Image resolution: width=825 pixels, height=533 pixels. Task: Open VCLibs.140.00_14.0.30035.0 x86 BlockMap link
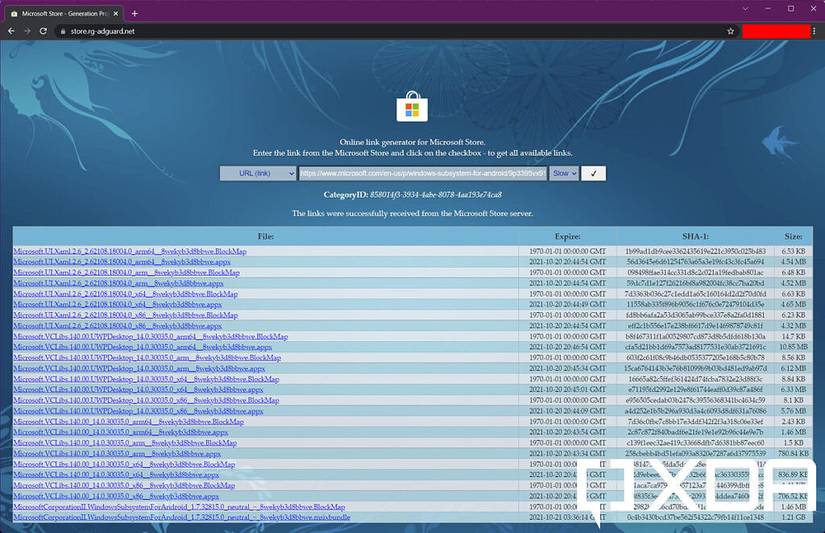pyautogui.click(x=124, y=486)
